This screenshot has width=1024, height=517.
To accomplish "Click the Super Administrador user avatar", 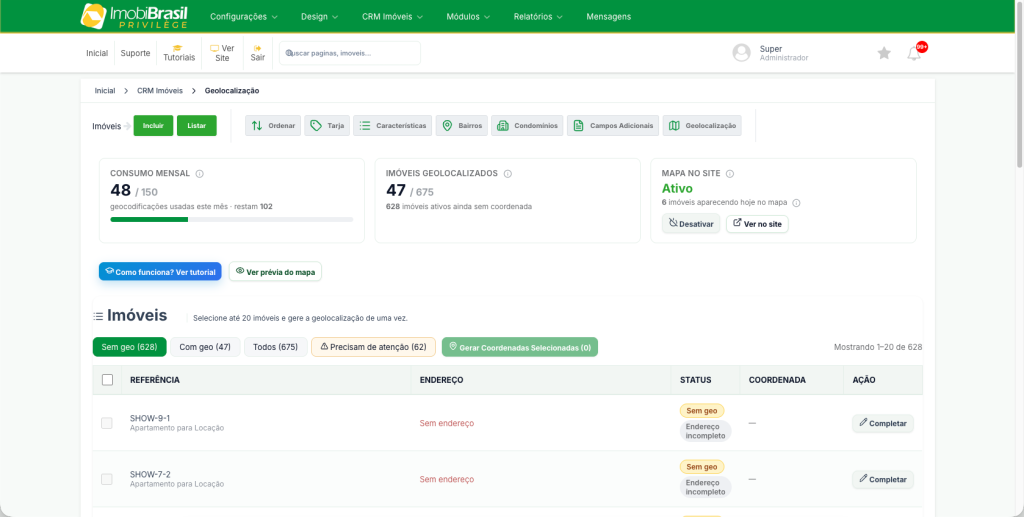I will (x=741, y=53).
